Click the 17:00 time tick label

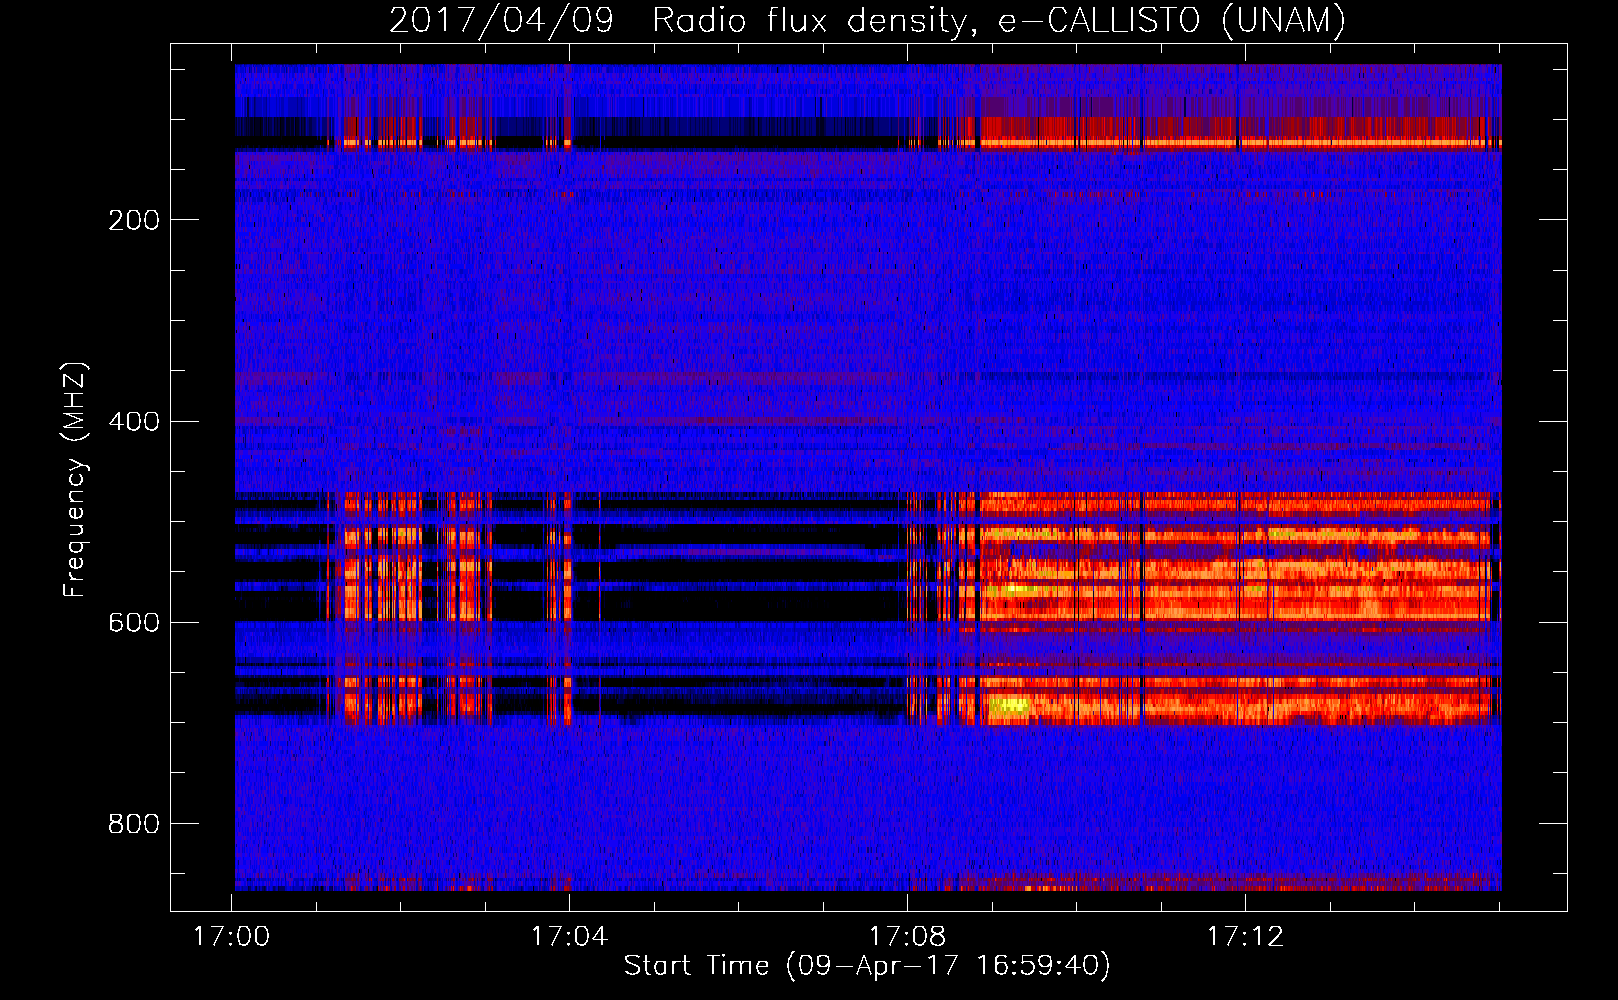(x=231, y=937)
